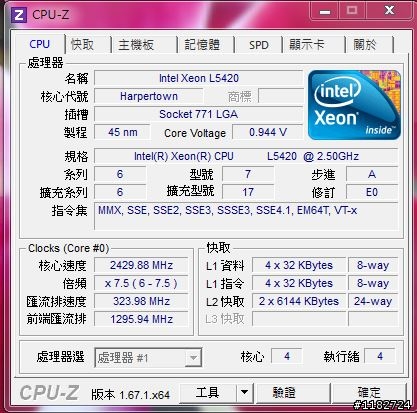417x413 pixels.
Task: Click the Core Voltage 0.944 V field
Action: coord(267,132)
